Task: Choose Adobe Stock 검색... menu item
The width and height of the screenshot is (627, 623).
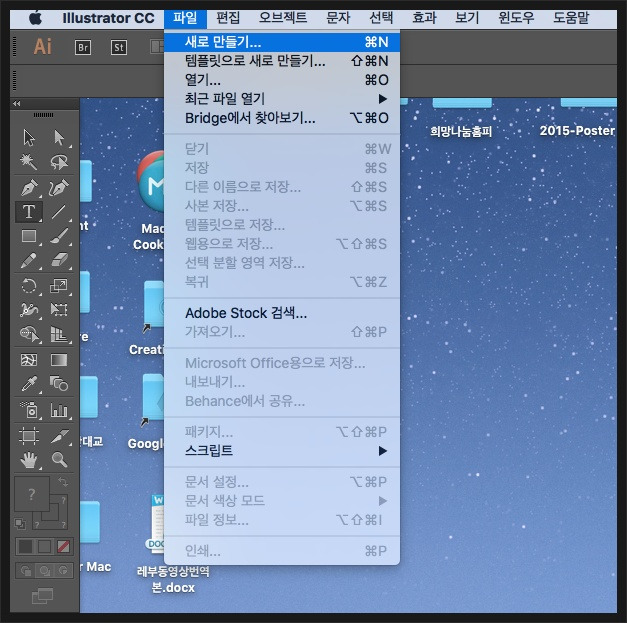Action: [282, 313]
